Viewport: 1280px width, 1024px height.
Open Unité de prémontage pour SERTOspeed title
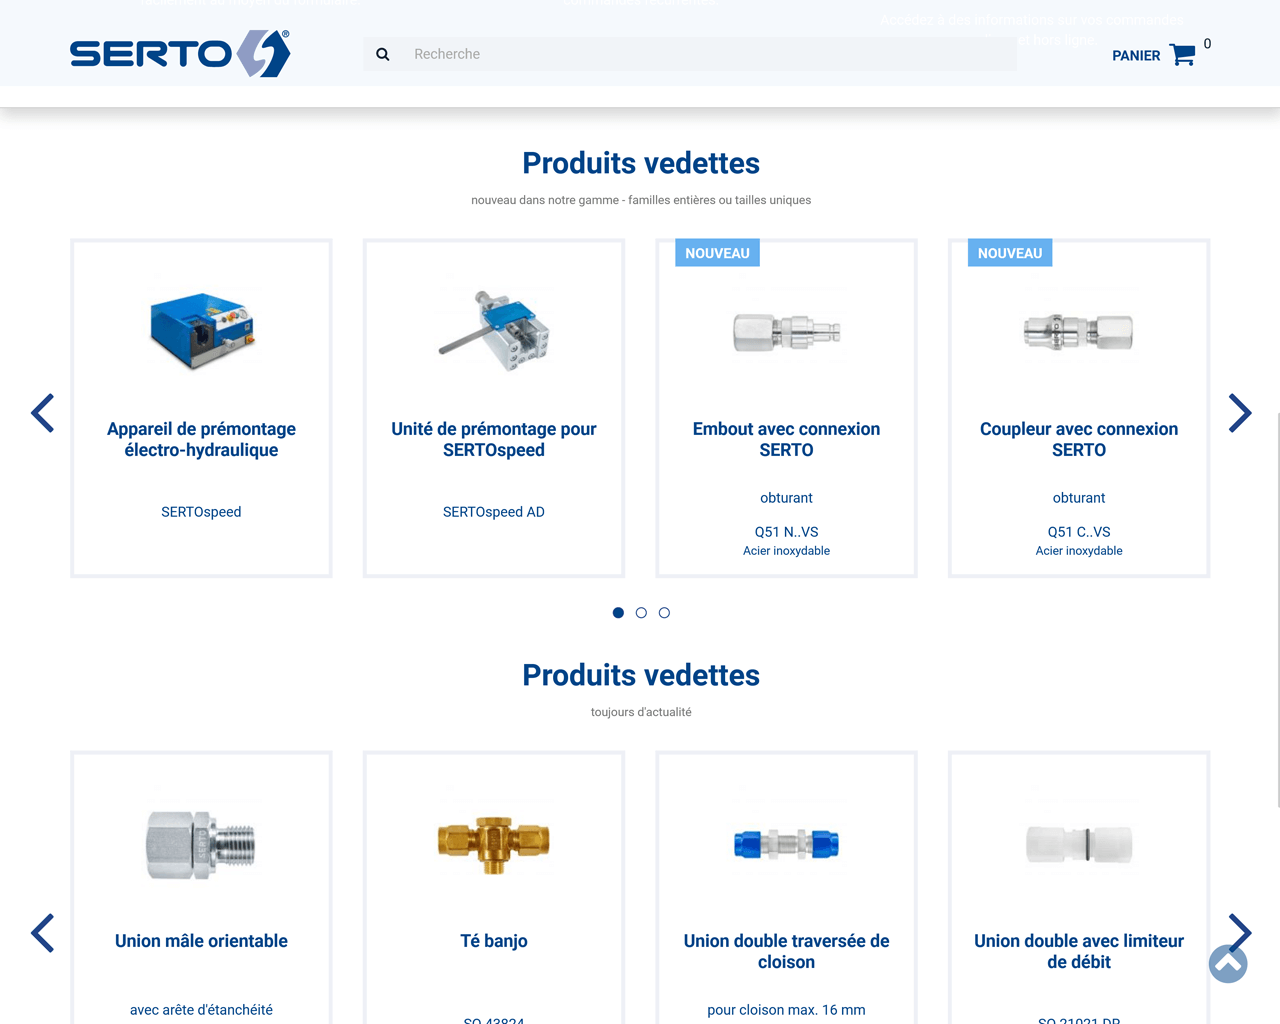(x=494, y=439)
